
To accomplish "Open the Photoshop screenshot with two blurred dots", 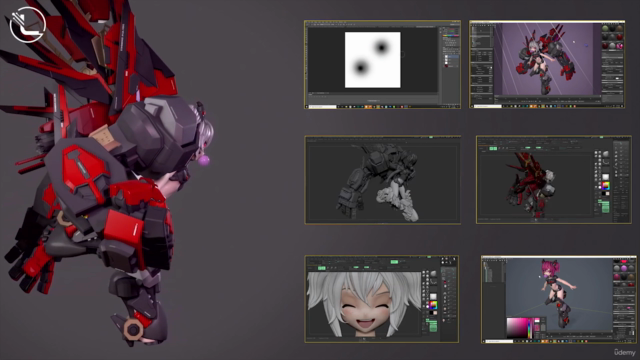I will [x=383, y=64].
